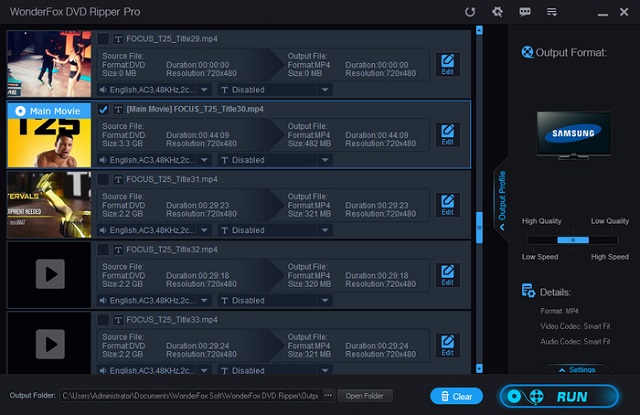Select the Title29 dance video thumbnail
640x415 pixels.
click(49, 64)
